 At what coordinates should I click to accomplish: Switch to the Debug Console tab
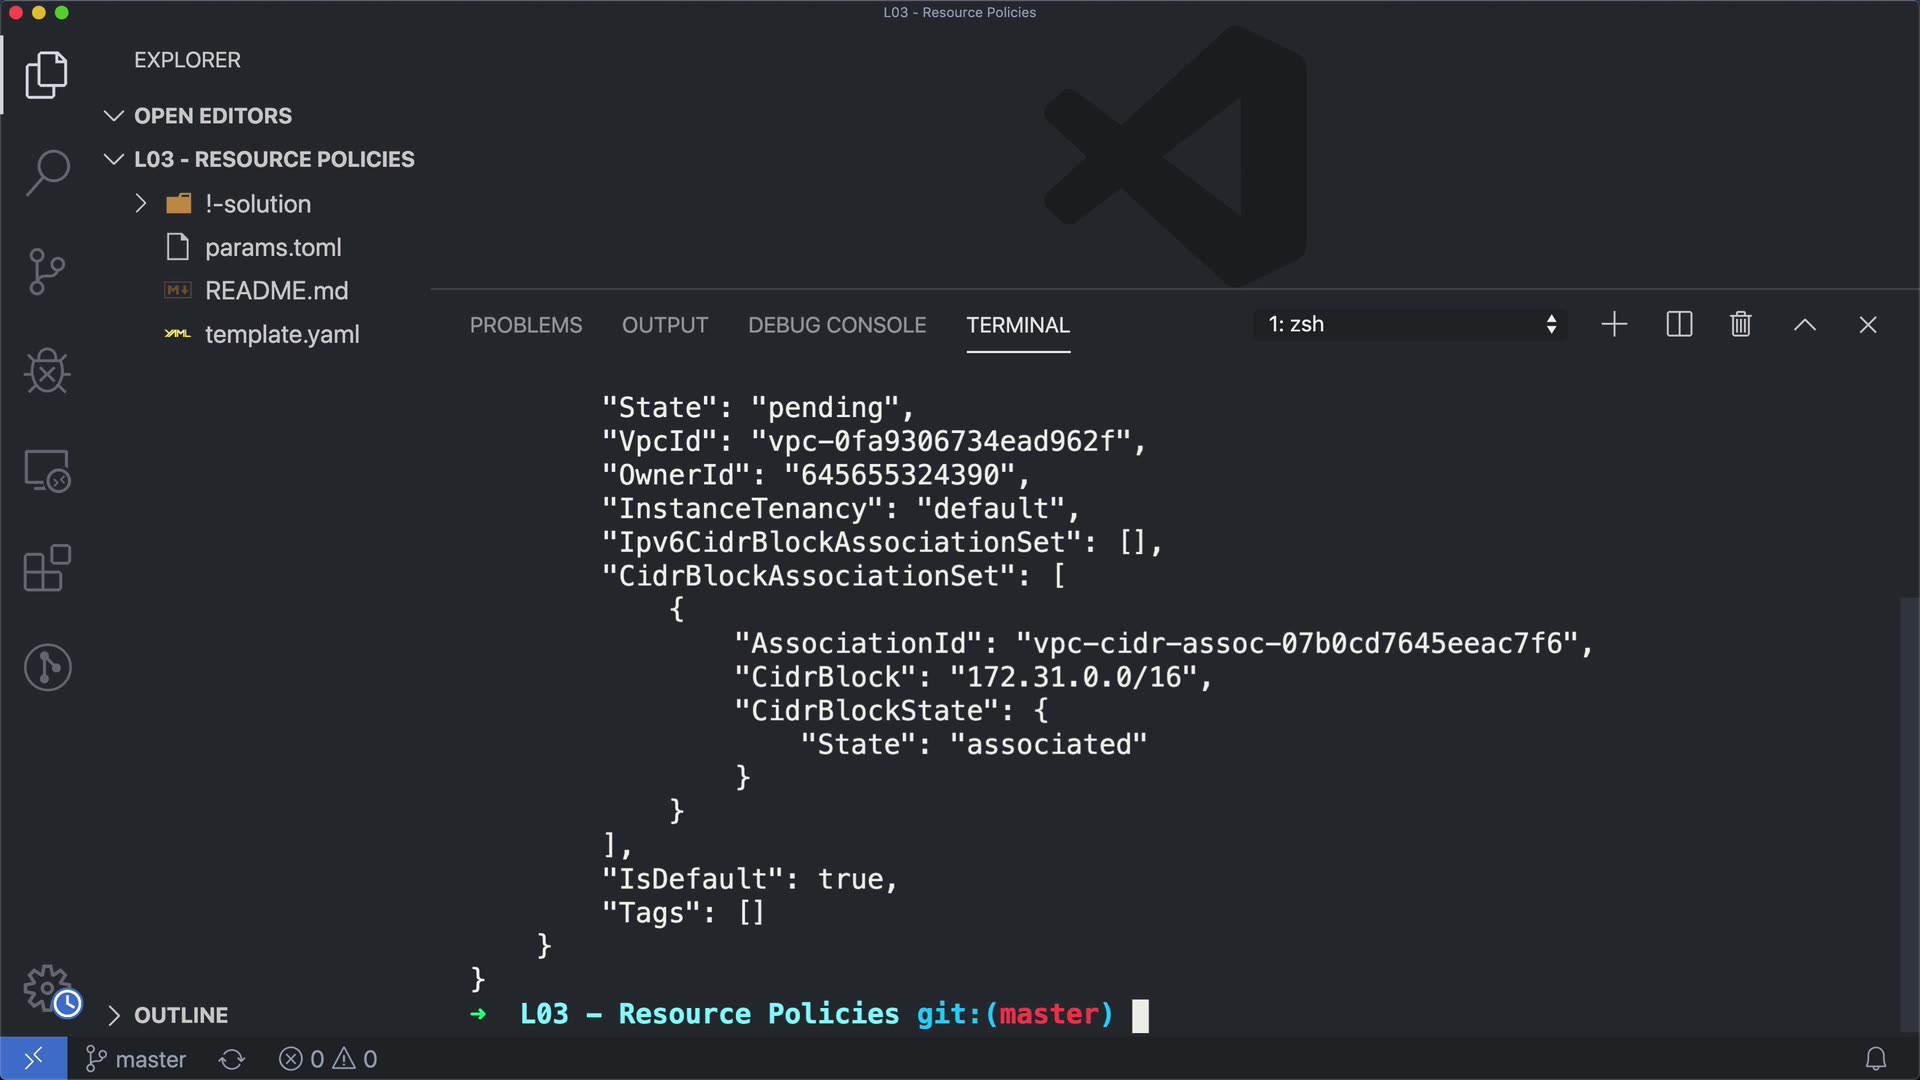pyautogui.click(x=836, y=325)
